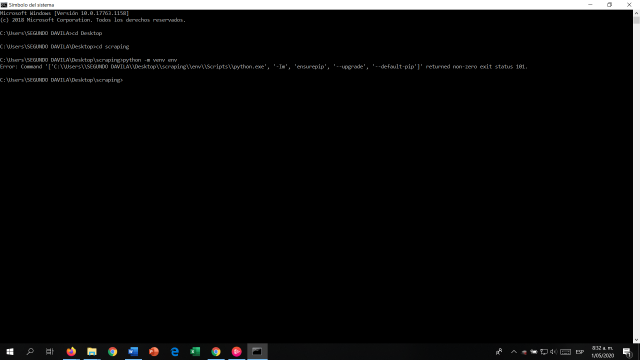640x360 pixels.
Task: Open Excel from the taskbar
Action: pyautogui.click(x=195, y=351)
